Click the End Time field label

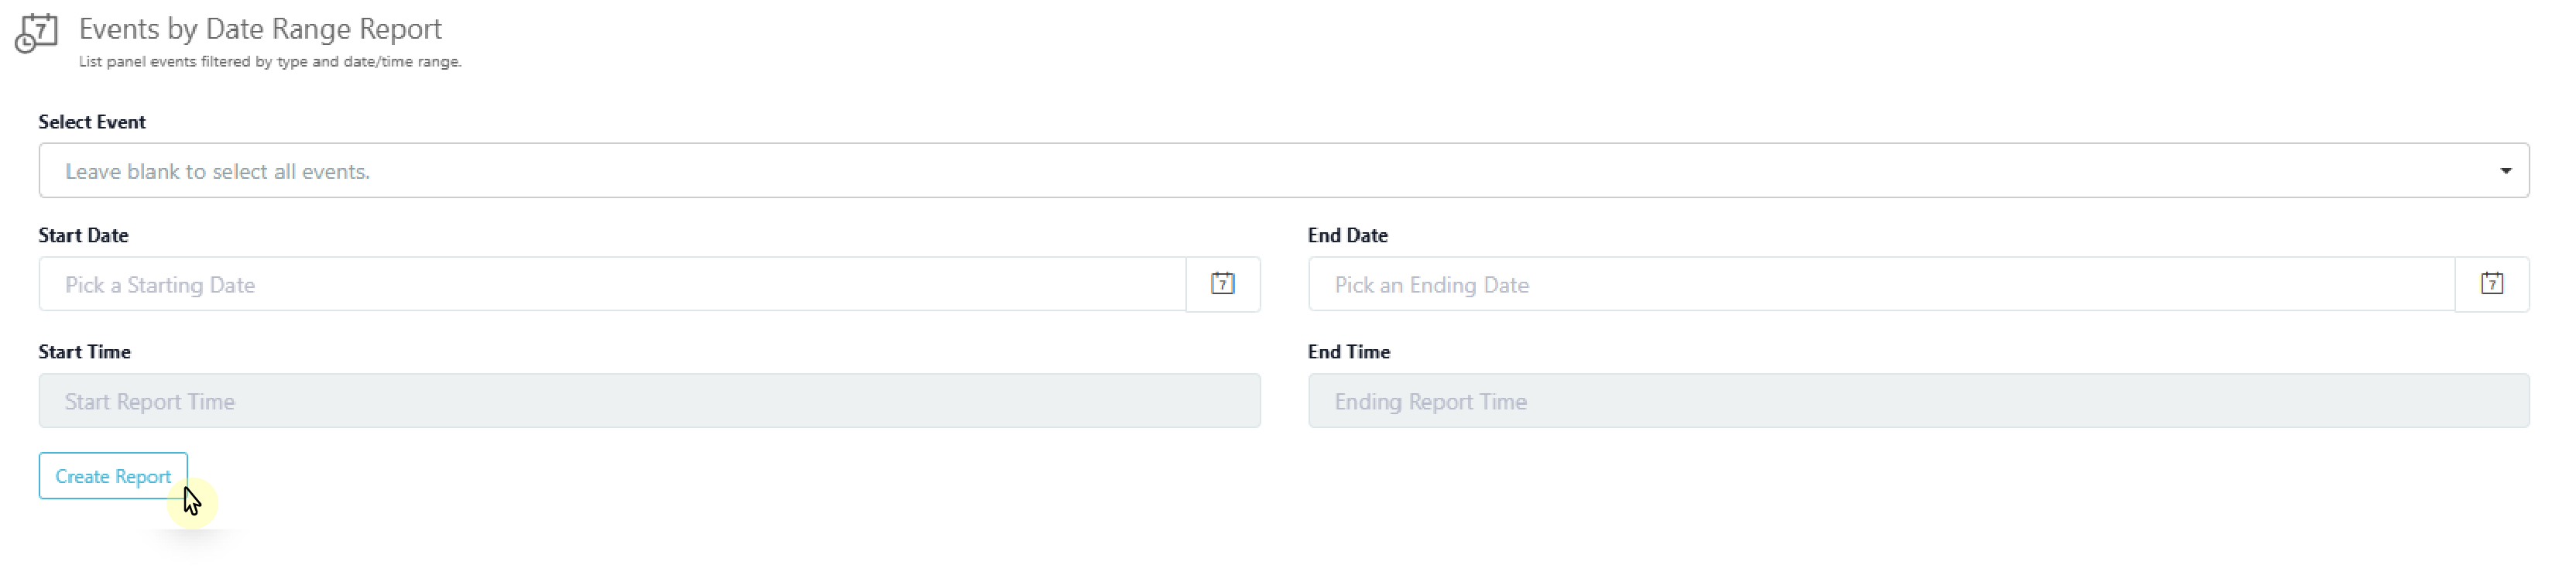[x=1349, y=351]
